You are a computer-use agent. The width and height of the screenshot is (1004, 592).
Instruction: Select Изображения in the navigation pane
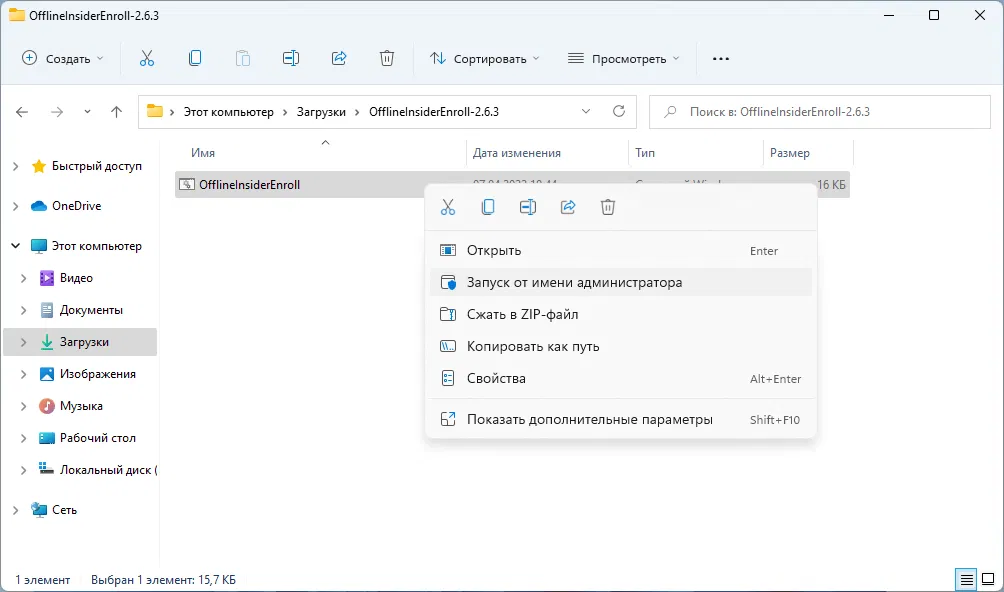97,374
